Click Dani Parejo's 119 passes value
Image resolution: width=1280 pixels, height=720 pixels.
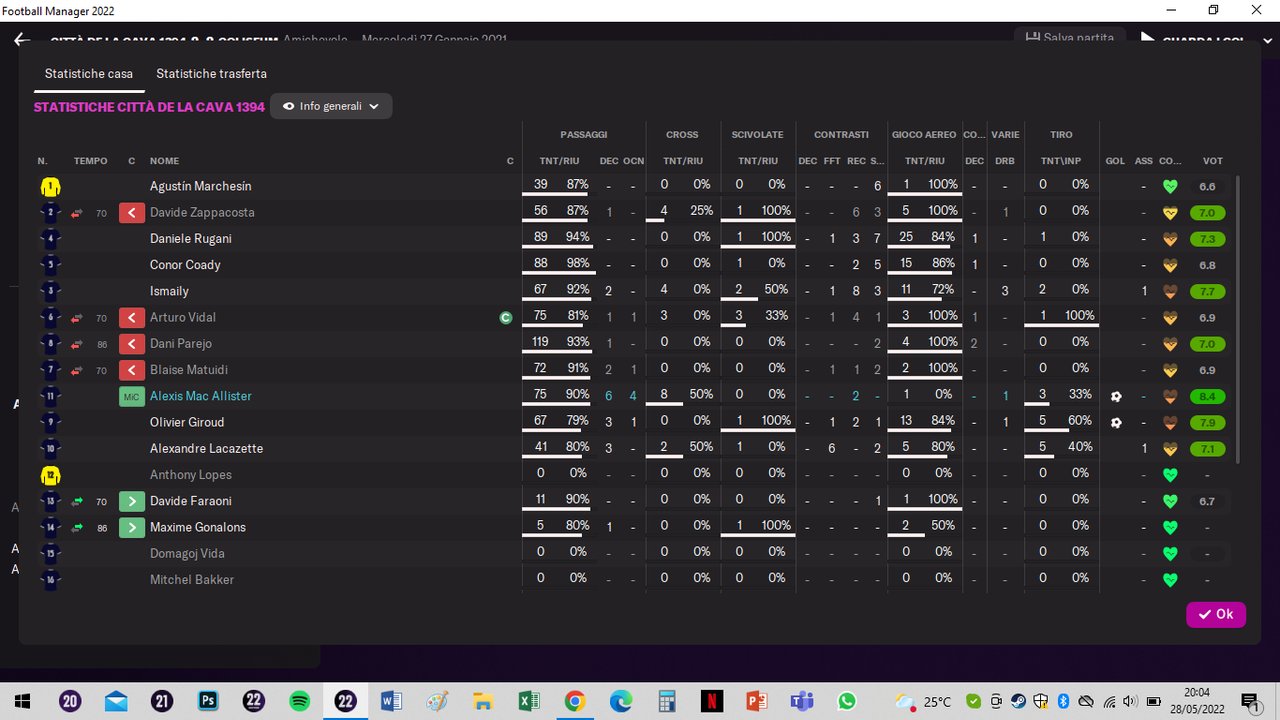point(540,341)
